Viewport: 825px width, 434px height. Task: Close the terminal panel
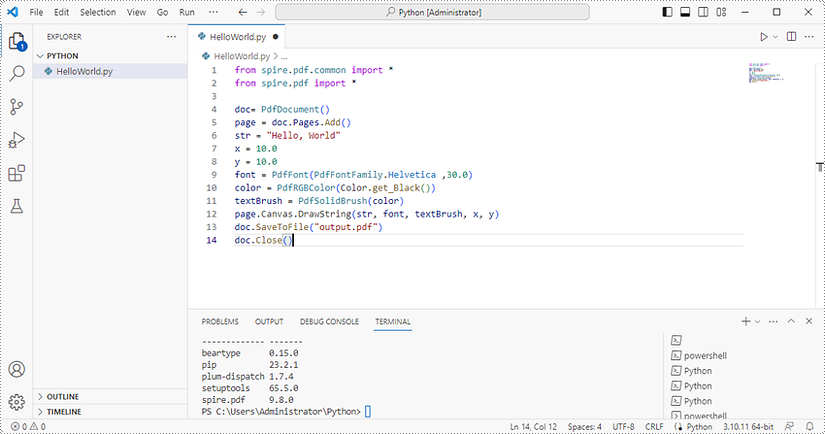(x=809, y=321)
